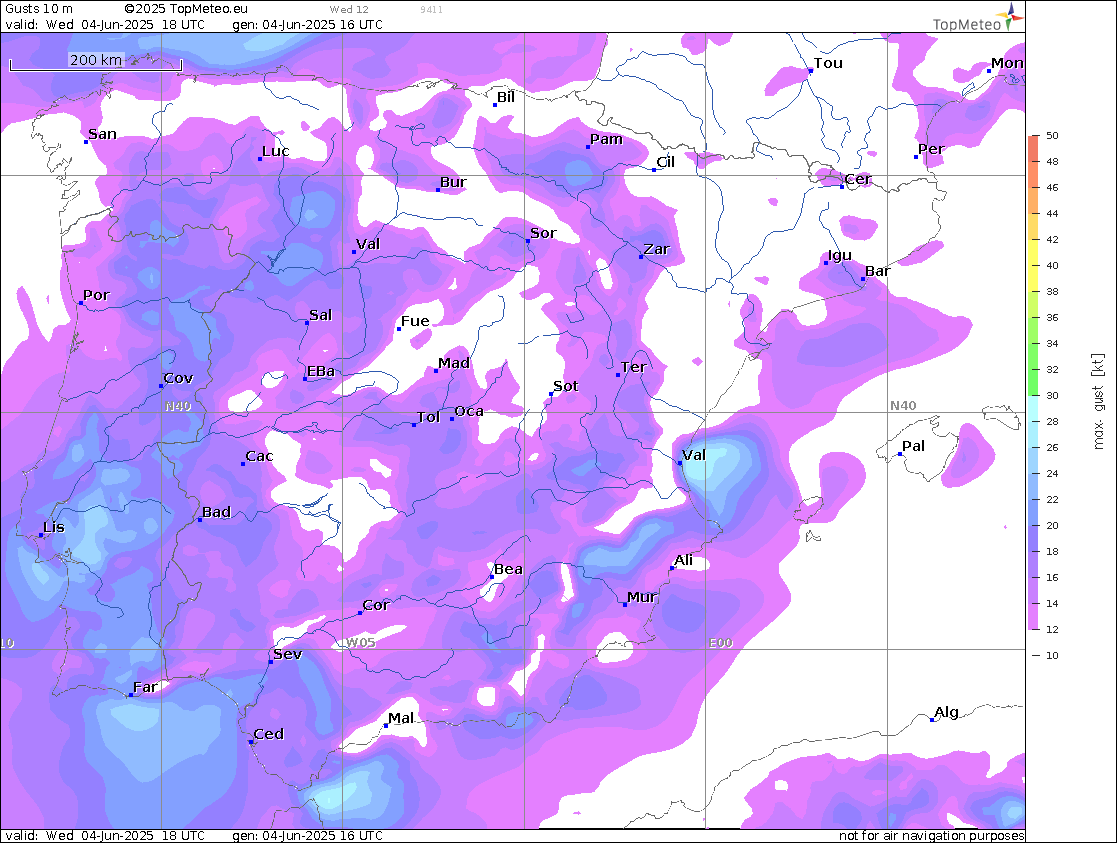The image size is (1117, 843).
Task: Click the "Mur" city label
Action: (642, 597)
